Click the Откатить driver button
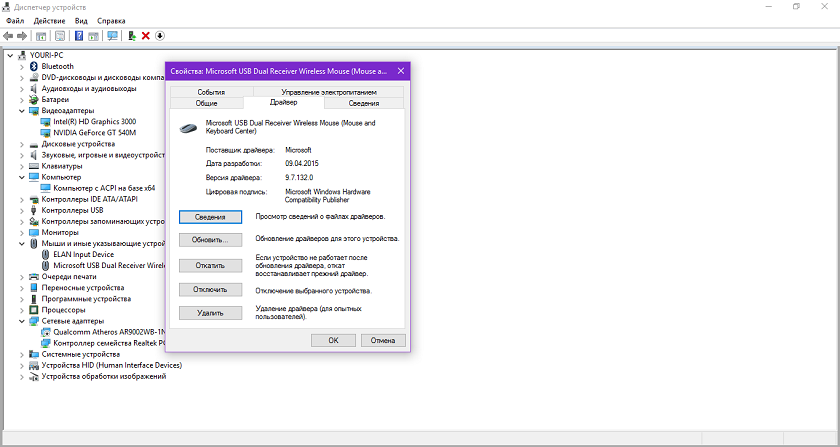This screenshot has height=447, width=840. click(210, 265)
